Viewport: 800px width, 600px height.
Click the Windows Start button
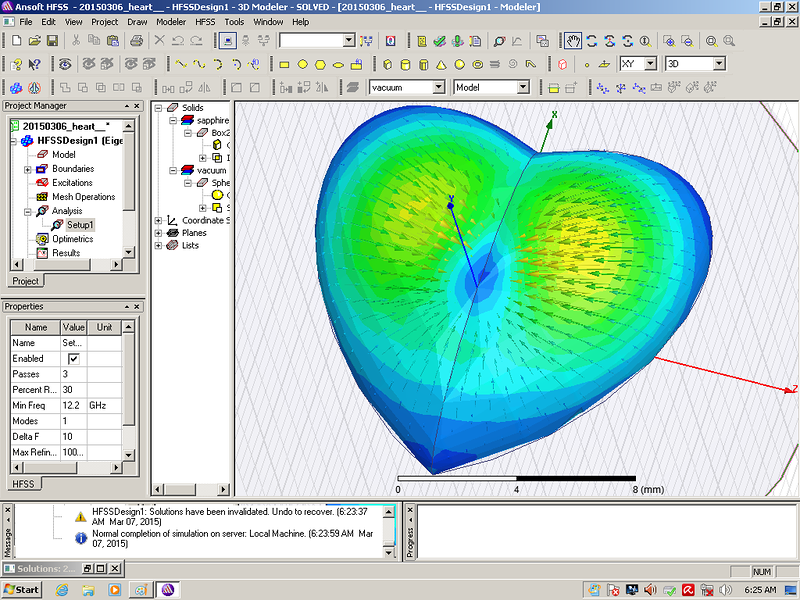(21, 589)
